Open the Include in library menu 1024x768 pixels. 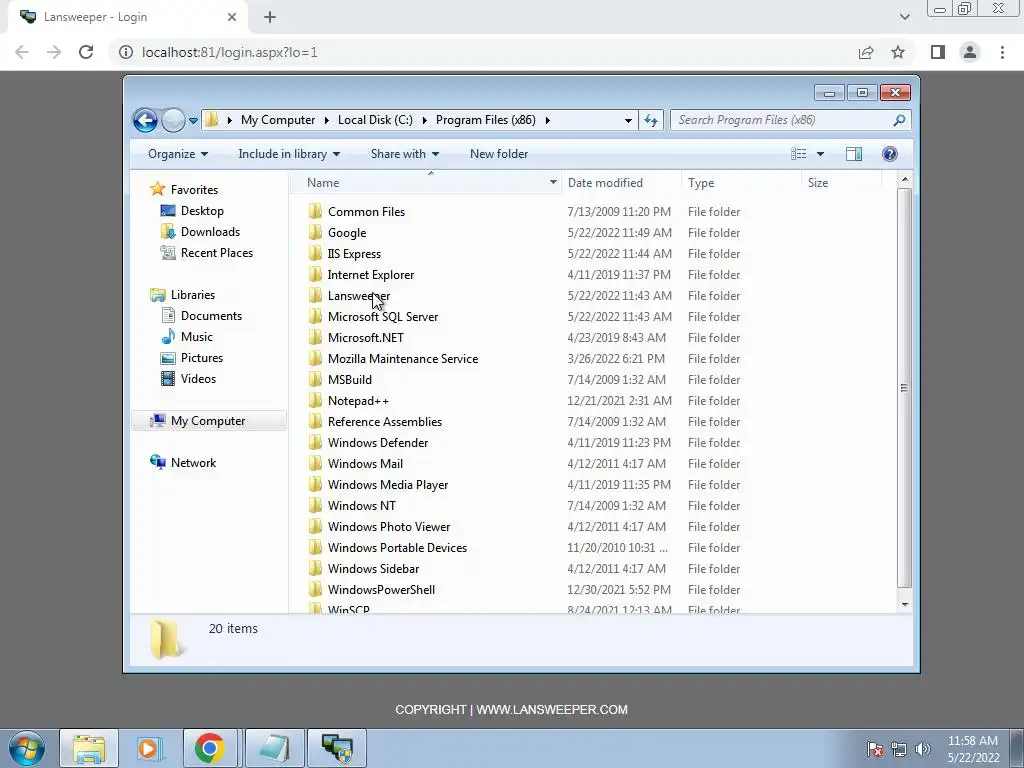pyautogui.click(x=289, y=154)
